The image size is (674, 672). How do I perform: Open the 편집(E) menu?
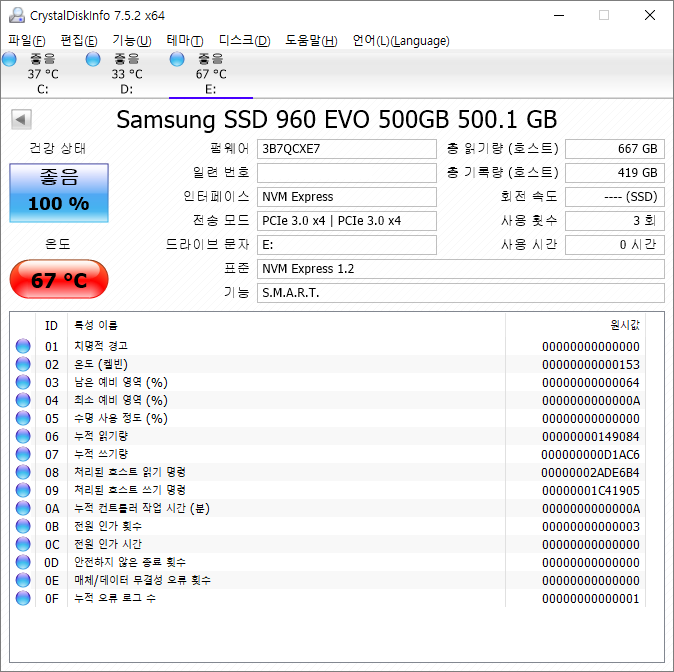[79, 41]
